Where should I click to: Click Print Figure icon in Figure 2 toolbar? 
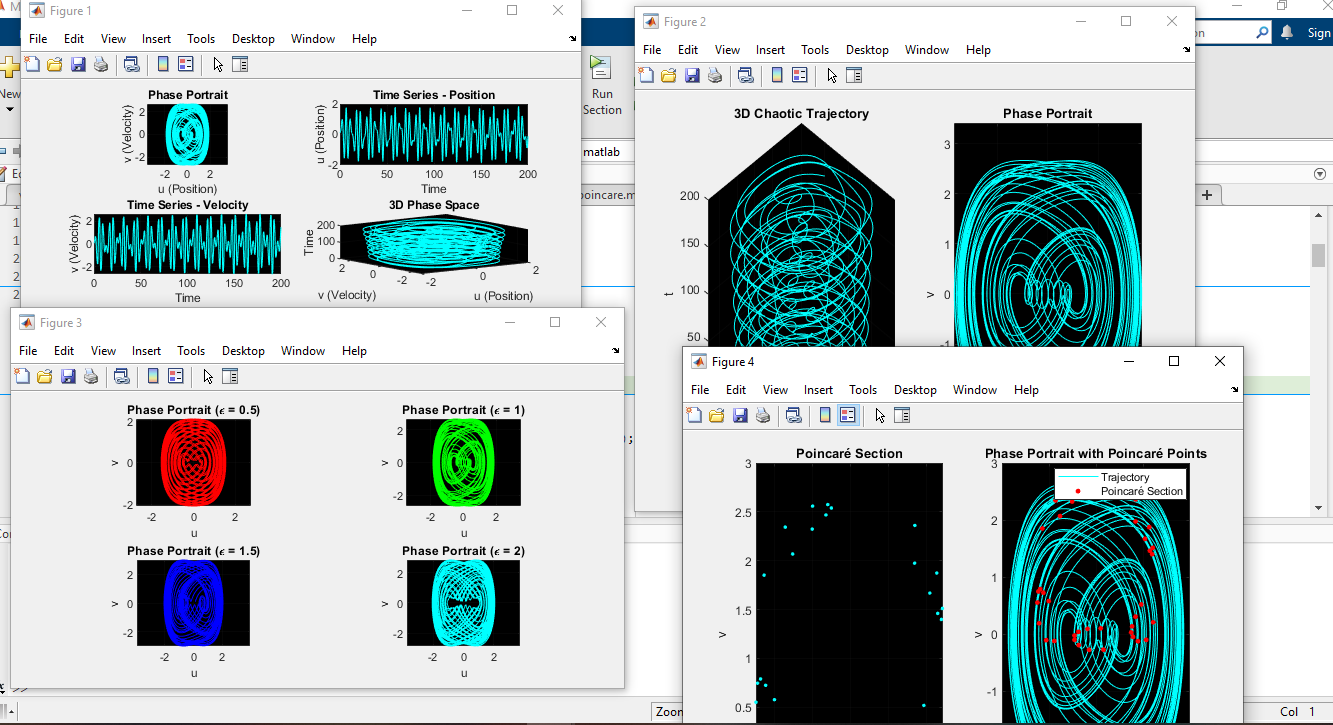(x=715, y=75)
